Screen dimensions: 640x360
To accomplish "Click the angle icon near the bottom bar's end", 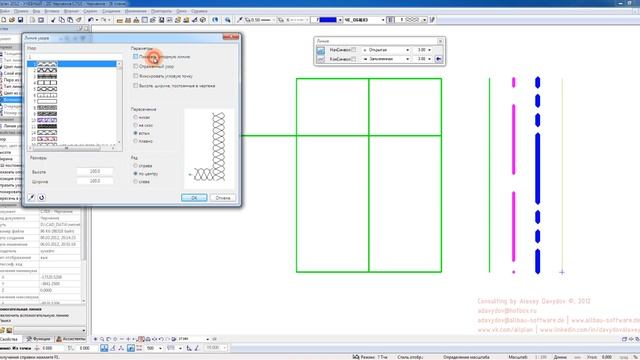I will (x=197, y=348).
